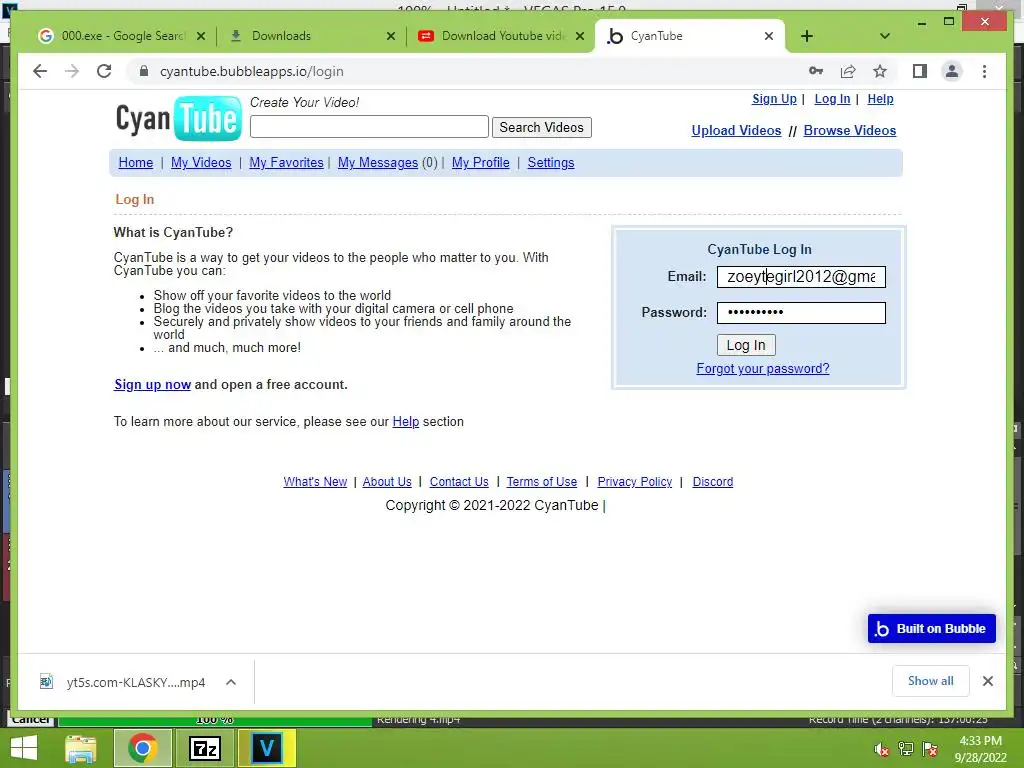Close the downloads bar
The height and width of the screenshot is (768, 1024).
988,681
